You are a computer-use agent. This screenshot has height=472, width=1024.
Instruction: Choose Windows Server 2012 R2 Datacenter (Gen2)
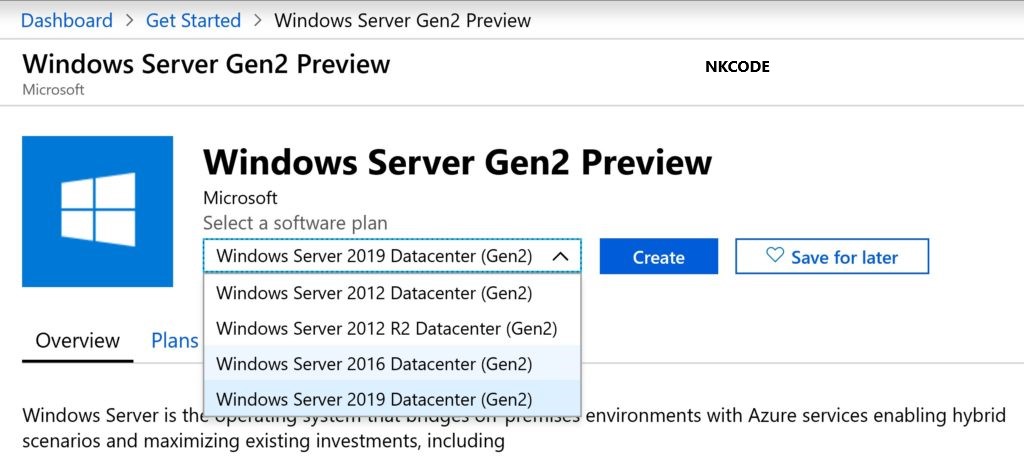[x=386, y=328]
